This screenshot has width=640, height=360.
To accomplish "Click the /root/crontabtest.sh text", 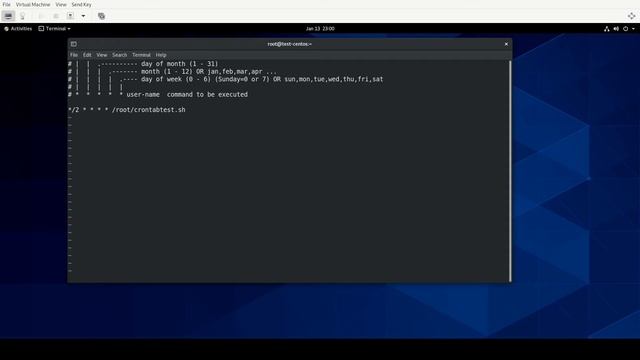I will tap(149, 110).
